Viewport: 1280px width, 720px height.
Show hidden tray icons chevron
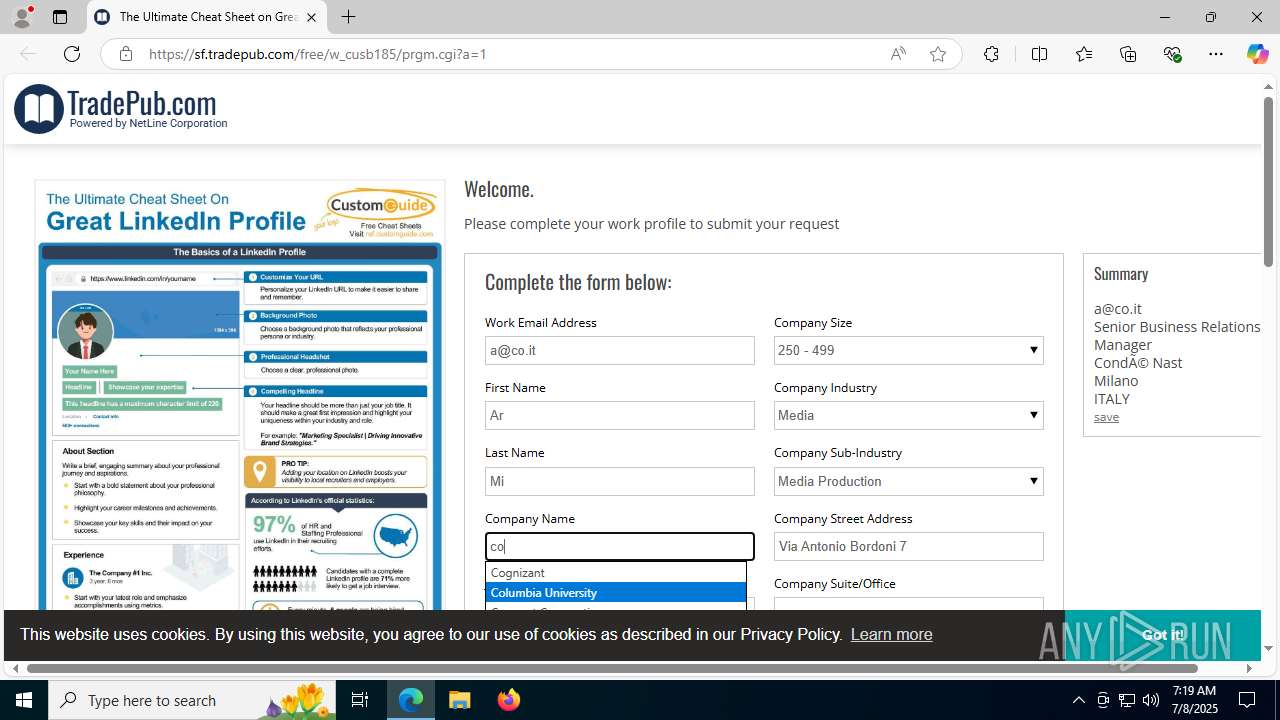tap(1078, 700)
